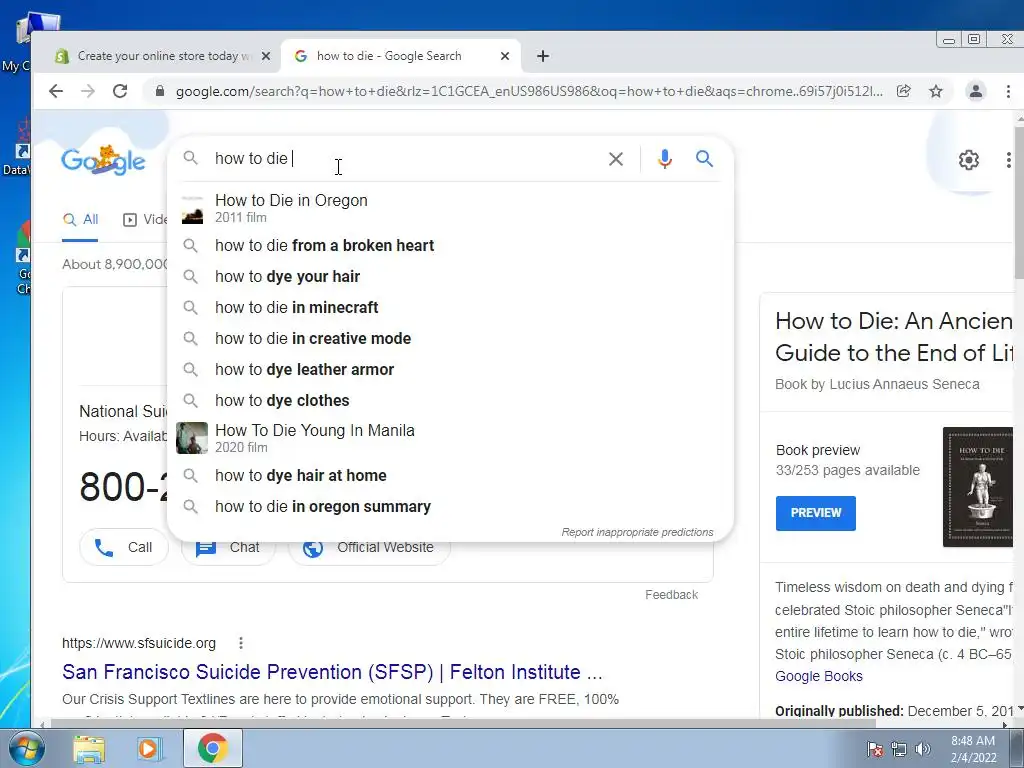Select the All results tab
The width and height of the screenshot is (1024, 768).
(x=80, y=220)
